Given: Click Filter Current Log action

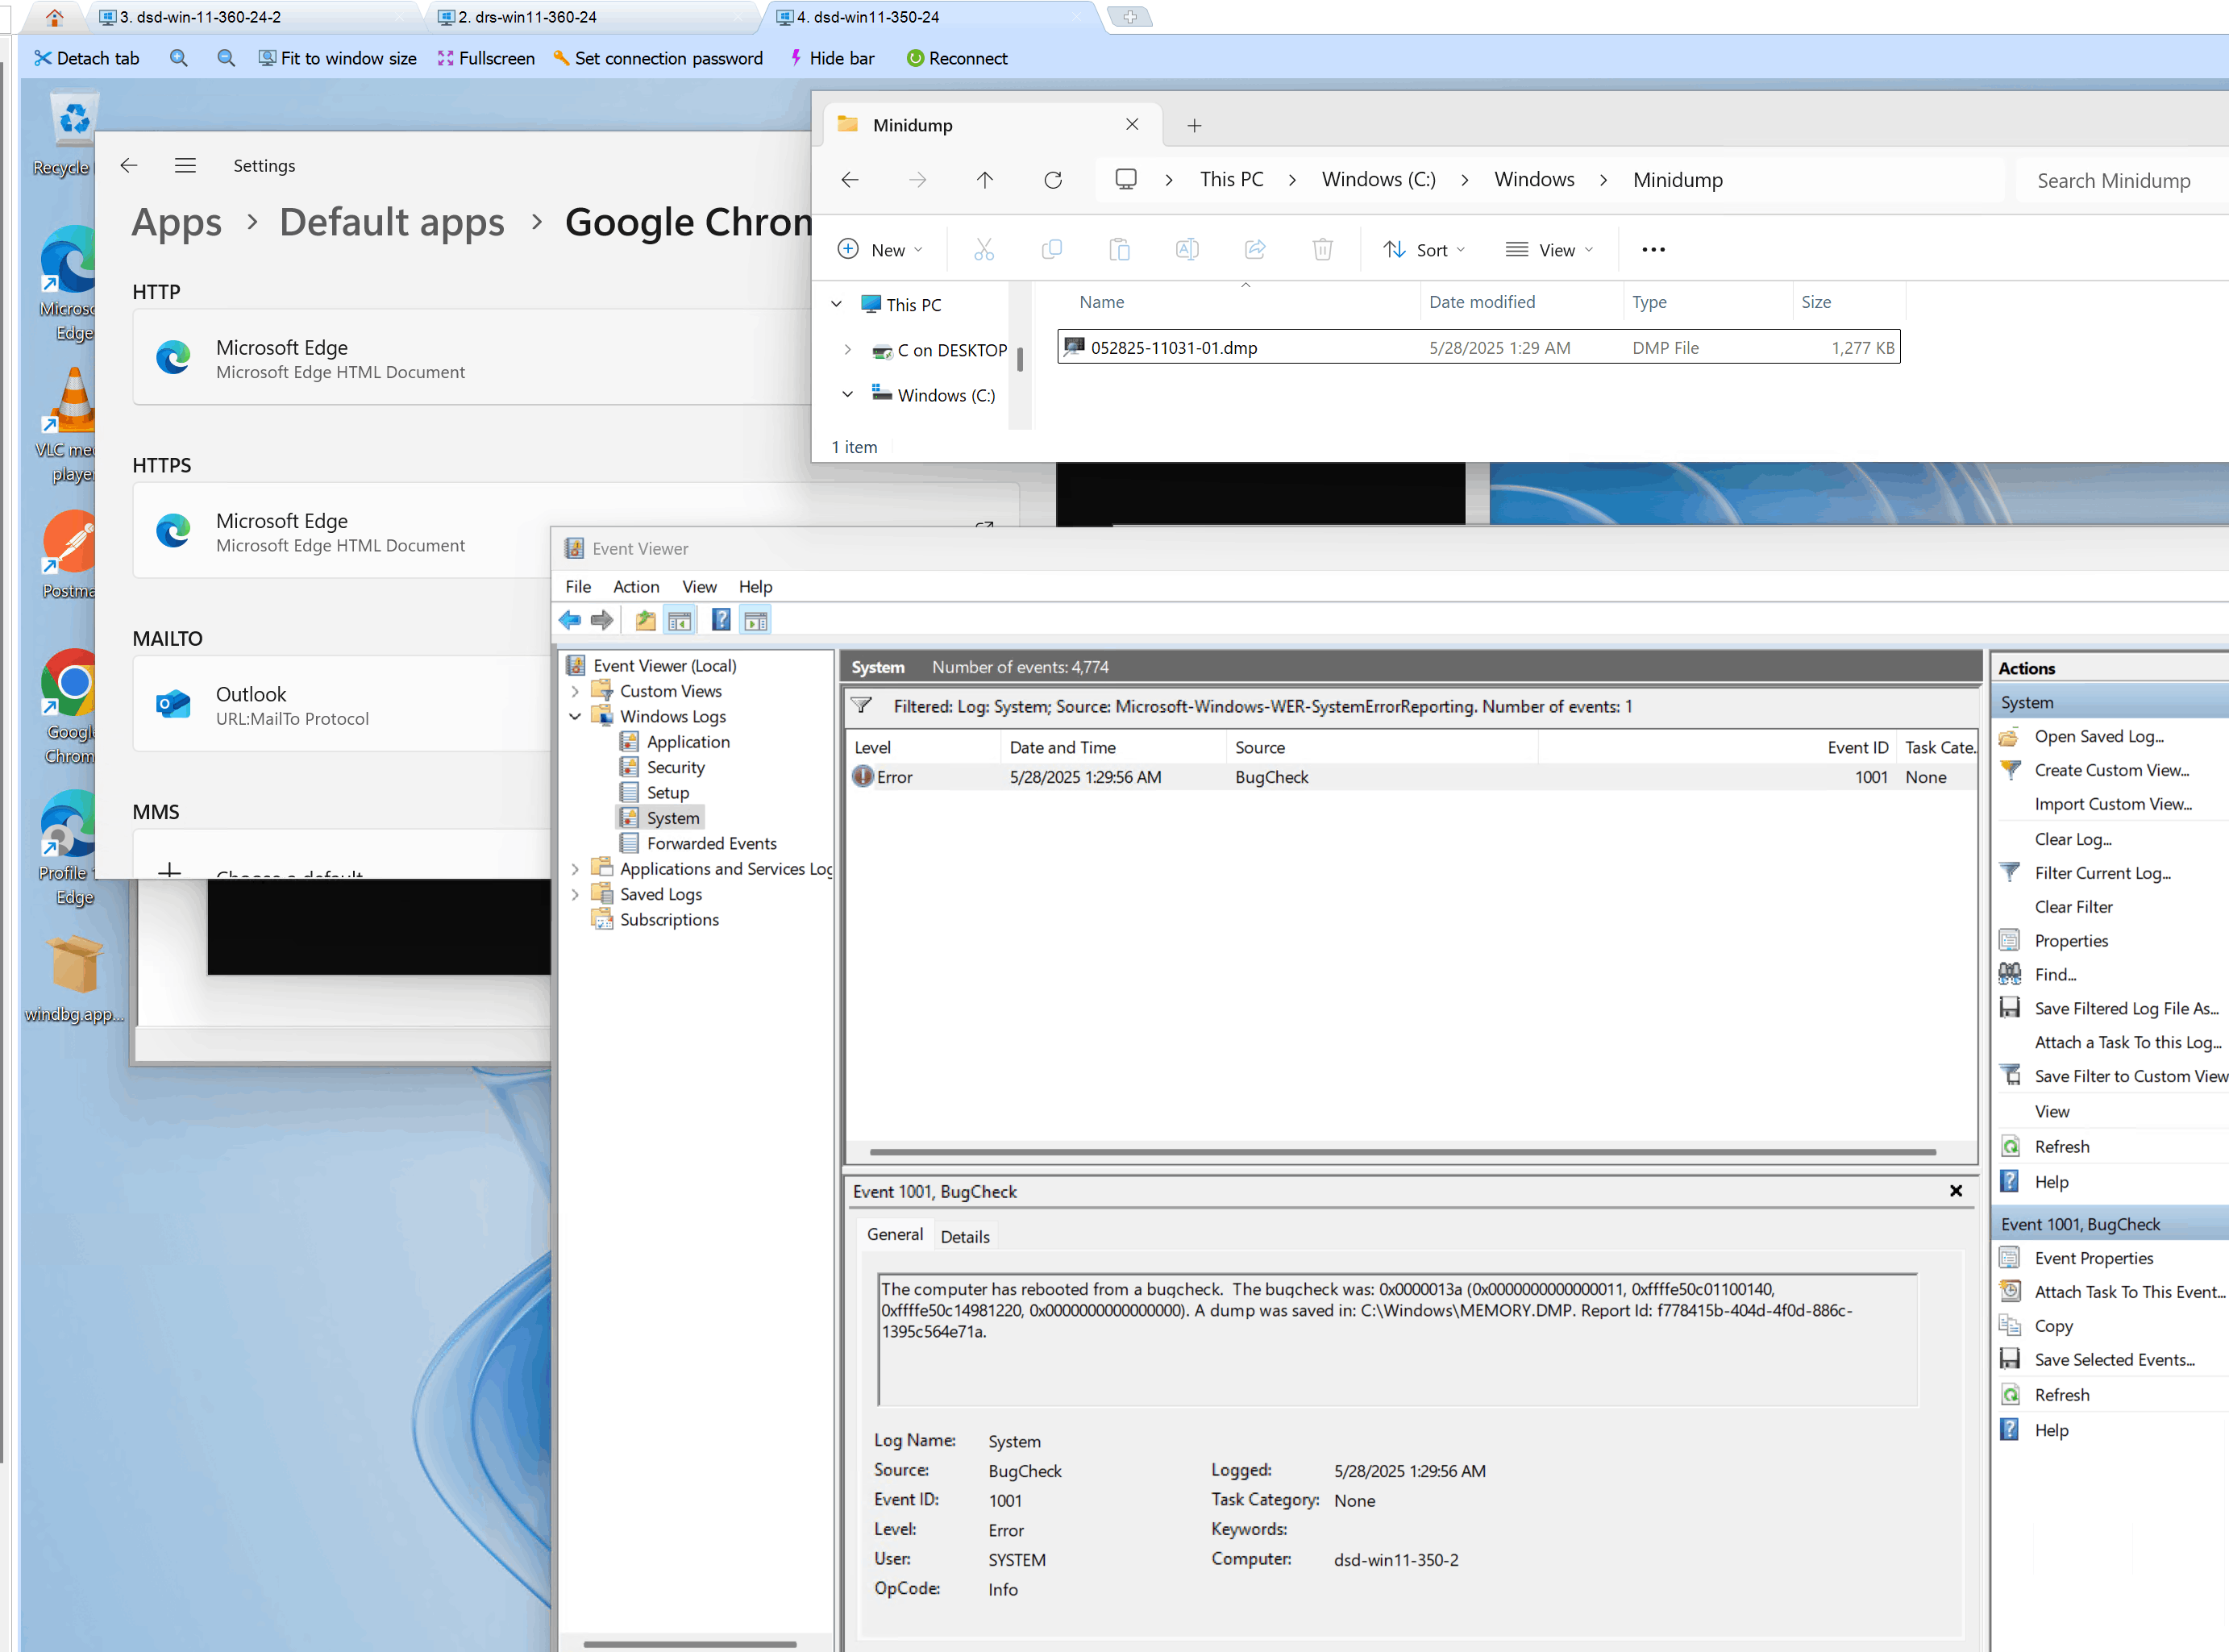Looking at the screenshot, I should click(2101, 873).
